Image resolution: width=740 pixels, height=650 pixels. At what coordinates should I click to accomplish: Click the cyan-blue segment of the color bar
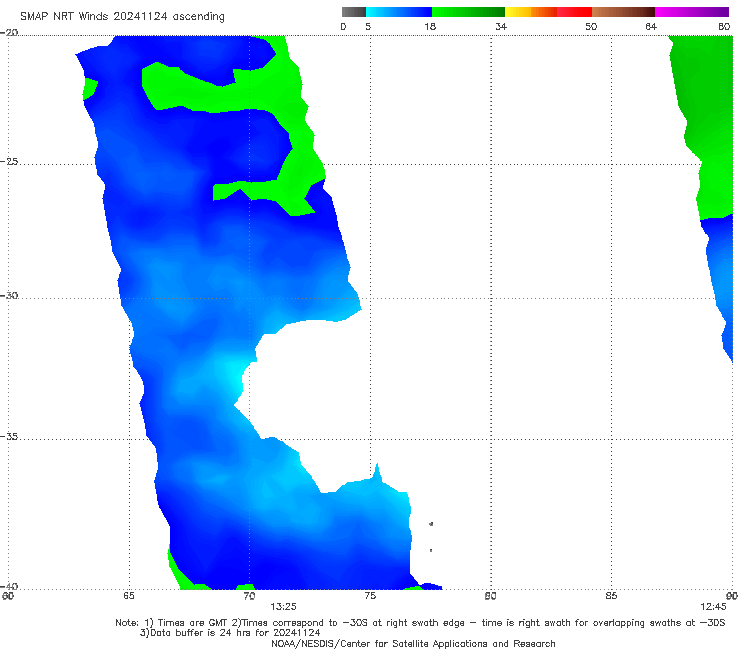click(399, 12)
